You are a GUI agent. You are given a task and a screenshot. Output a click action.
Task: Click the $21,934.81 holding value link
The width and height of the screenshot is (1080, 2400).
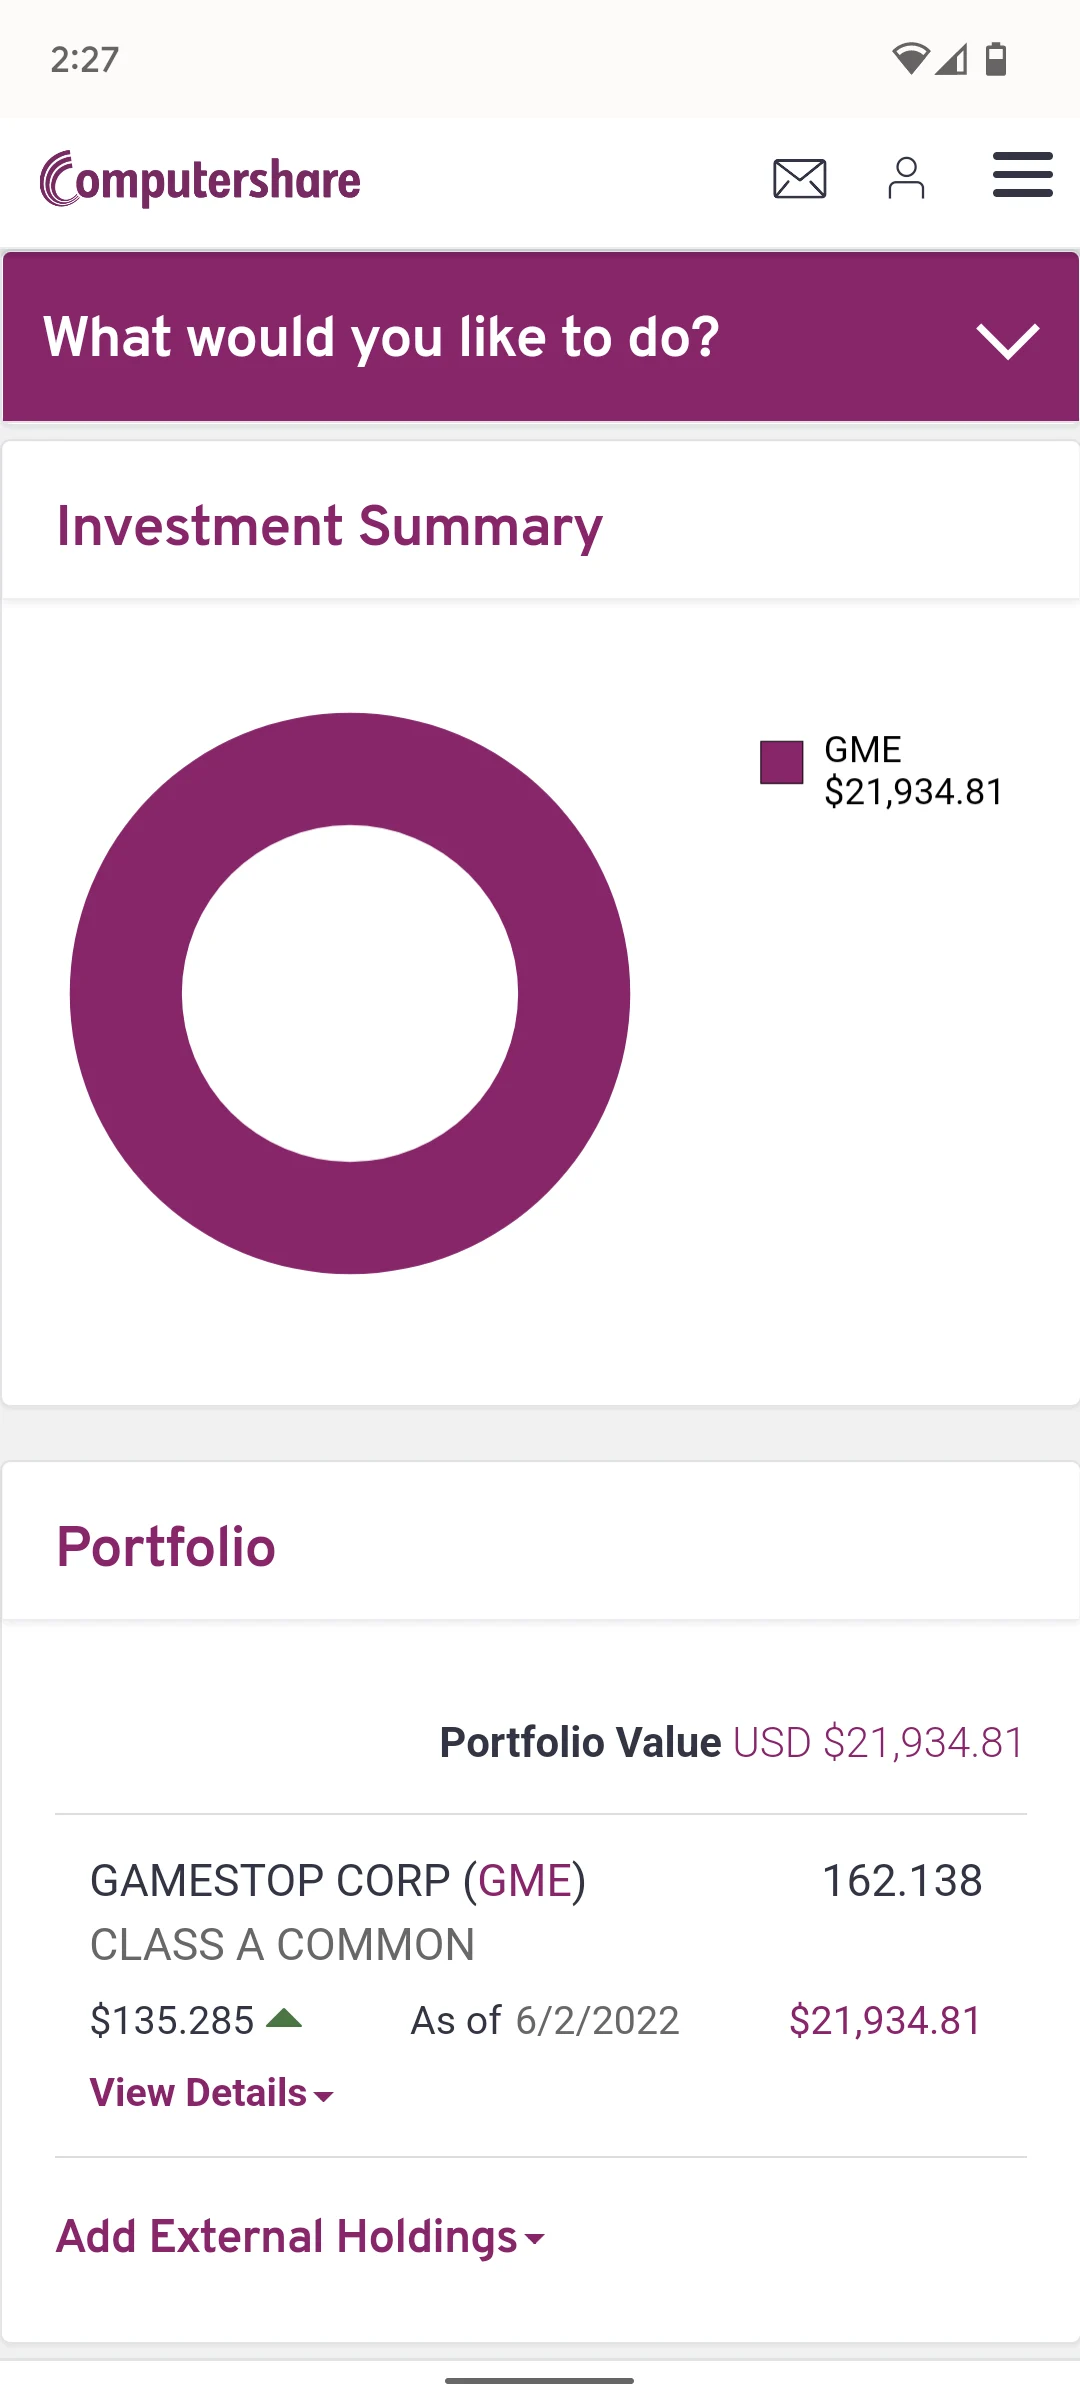tap(885, 2021)
